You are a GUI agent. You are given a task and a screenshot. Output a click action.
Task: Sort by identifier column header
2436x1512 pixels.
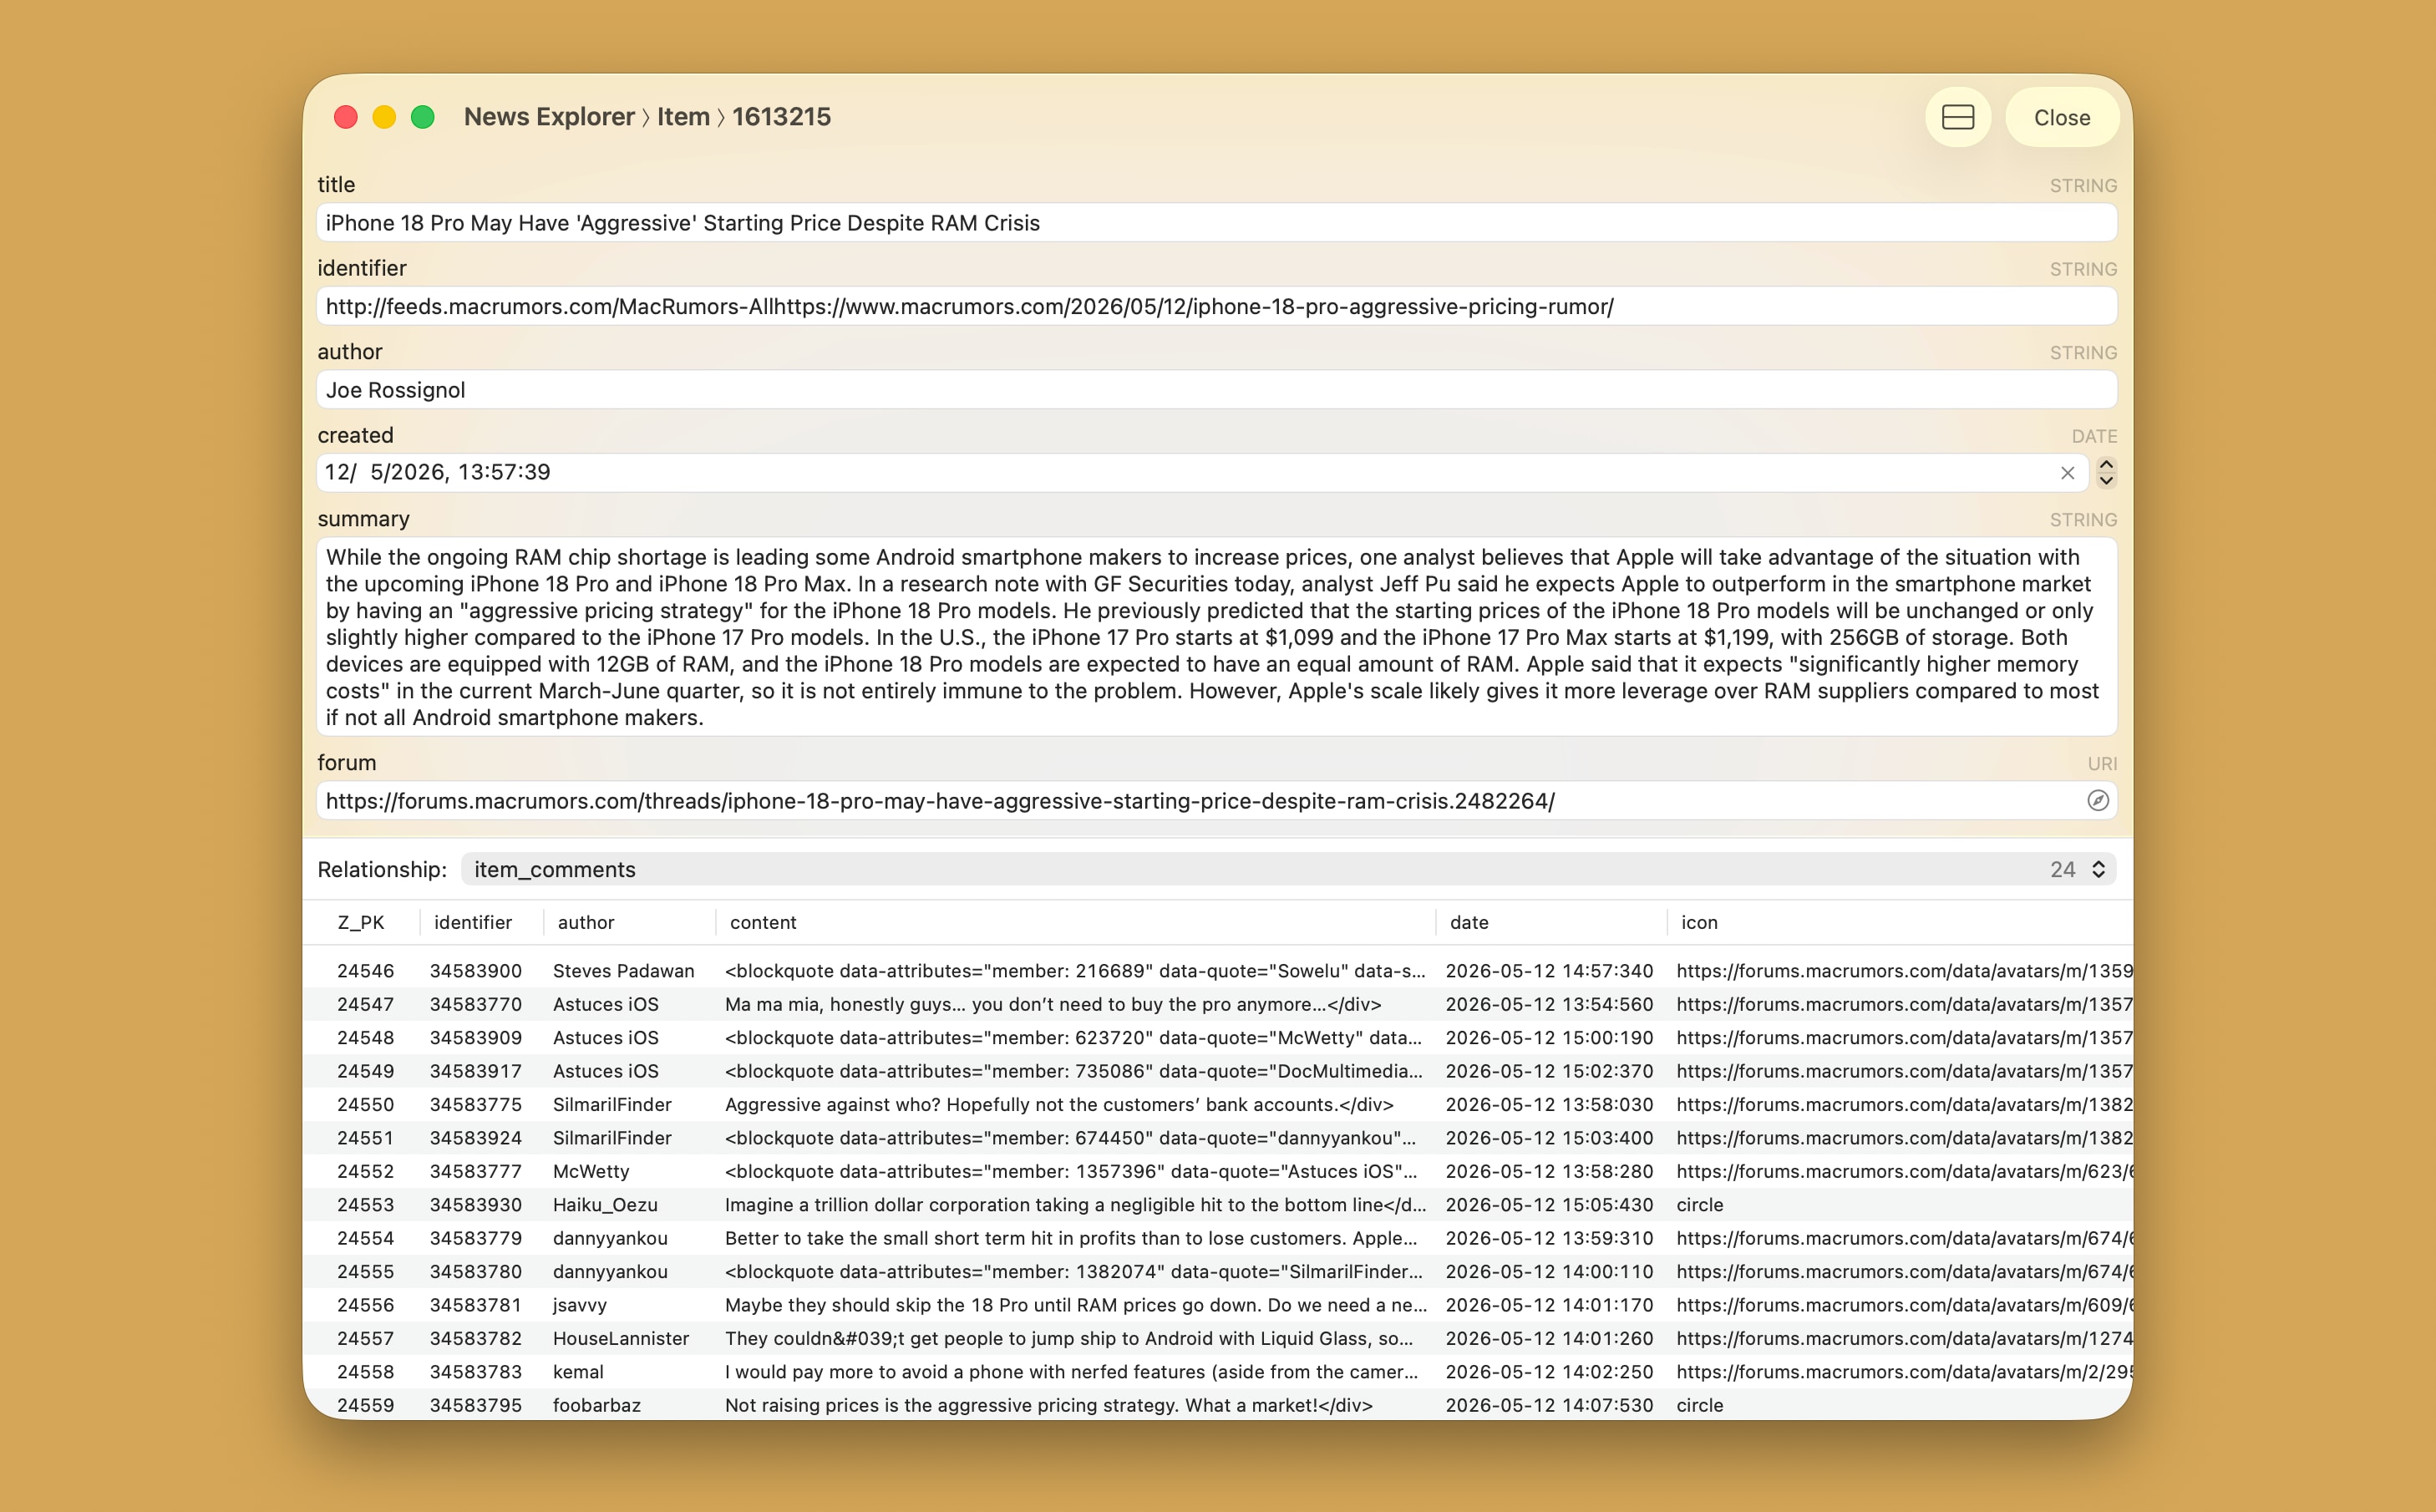click(473, 922)
